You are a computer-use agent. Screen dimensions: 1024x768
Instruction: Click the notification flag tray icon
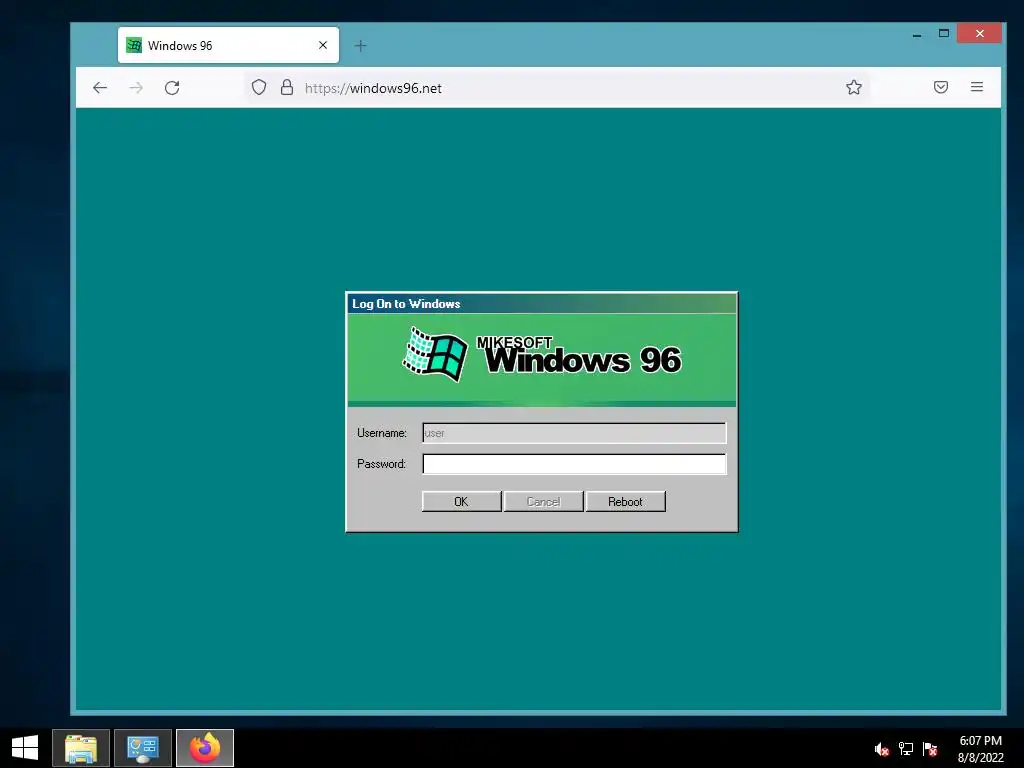coord(930,749)
